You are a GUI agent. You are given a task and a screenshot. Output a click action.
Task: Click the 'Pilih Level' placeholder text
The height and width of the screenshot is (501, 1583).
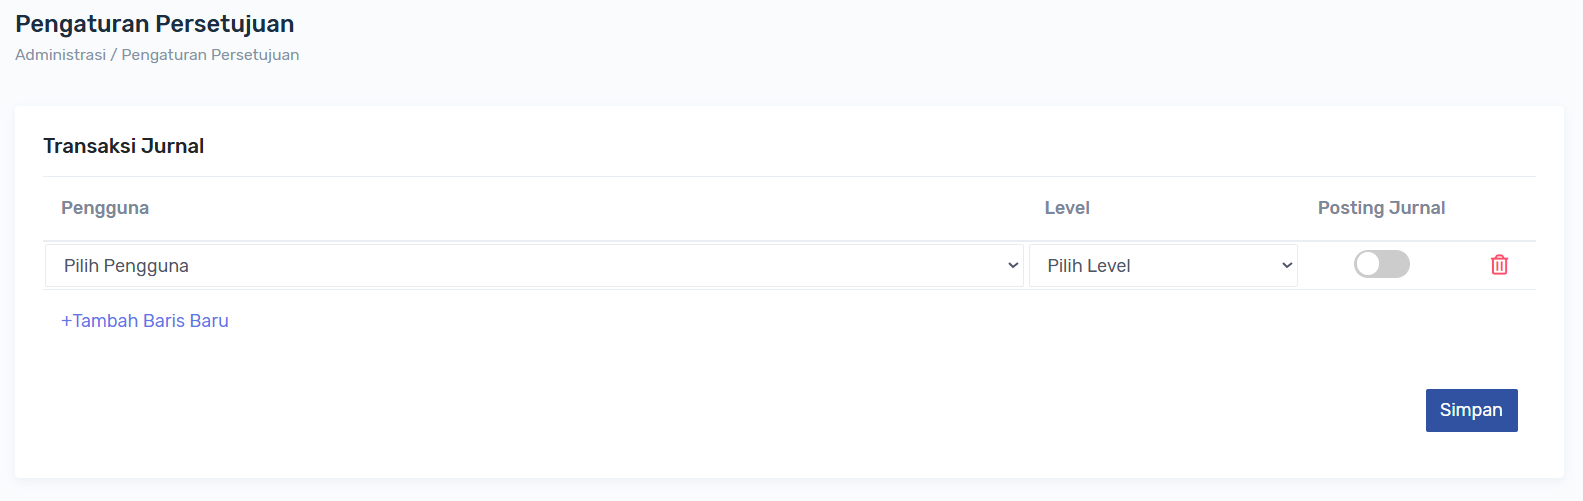coord(1089,266)
